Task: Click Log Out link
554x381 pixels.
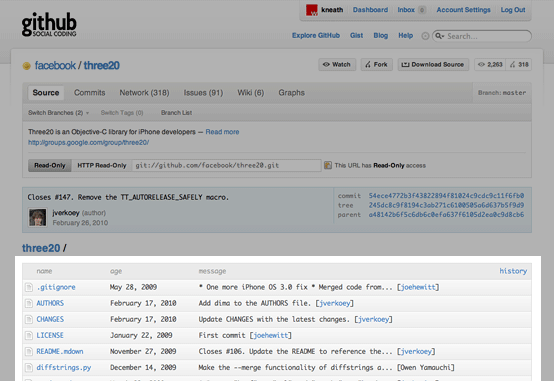Action: pyautogui.click(x=513, y=10)
